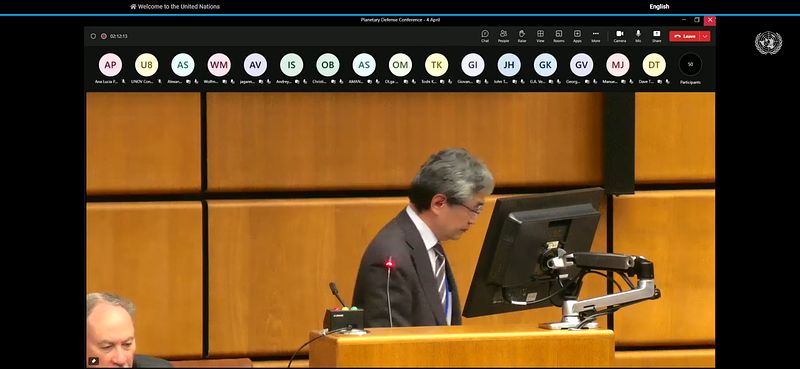Open the More actions menu

tap(595, 36)
